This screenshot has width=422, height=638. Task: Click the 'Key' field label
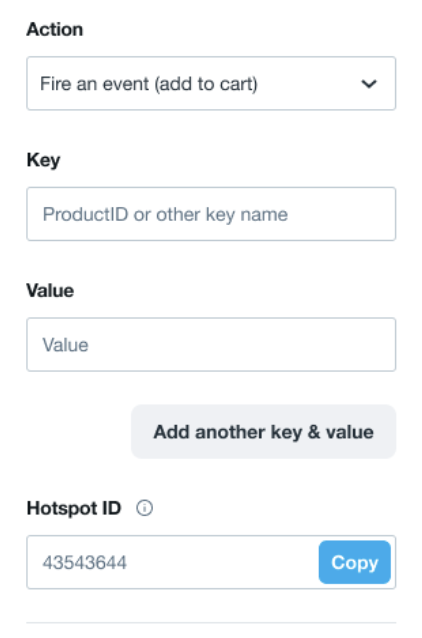44,160
